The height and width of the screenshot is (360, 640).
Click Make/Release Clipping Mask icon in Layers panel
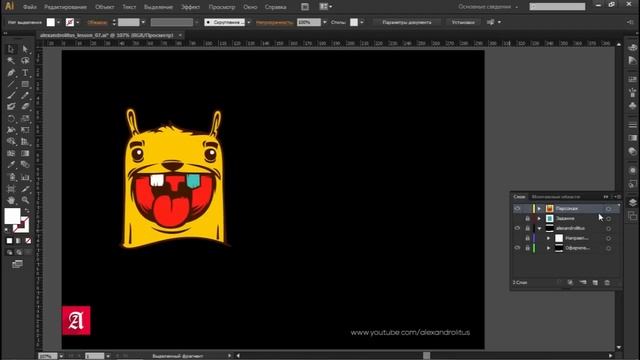tap(570, 283)
